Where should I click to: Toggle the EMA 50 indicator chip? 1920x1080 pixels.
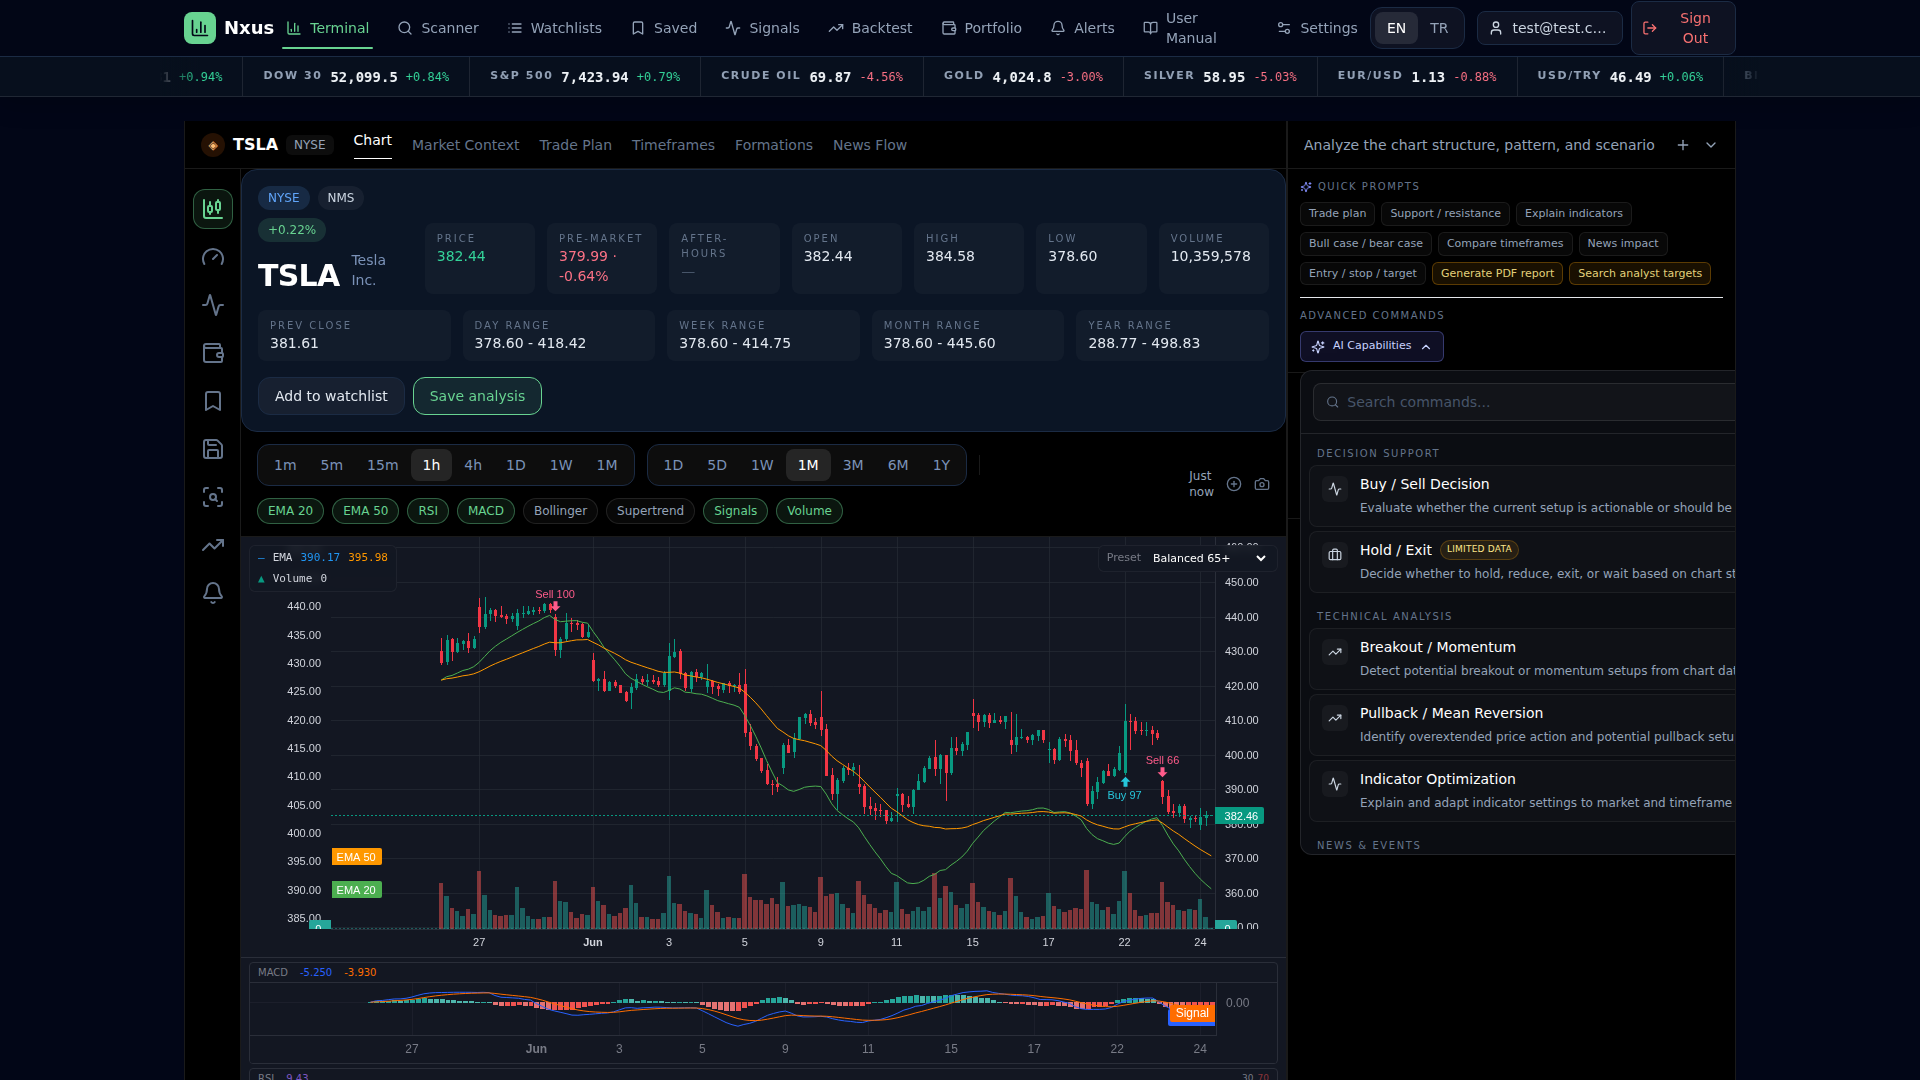click(365, 511)
